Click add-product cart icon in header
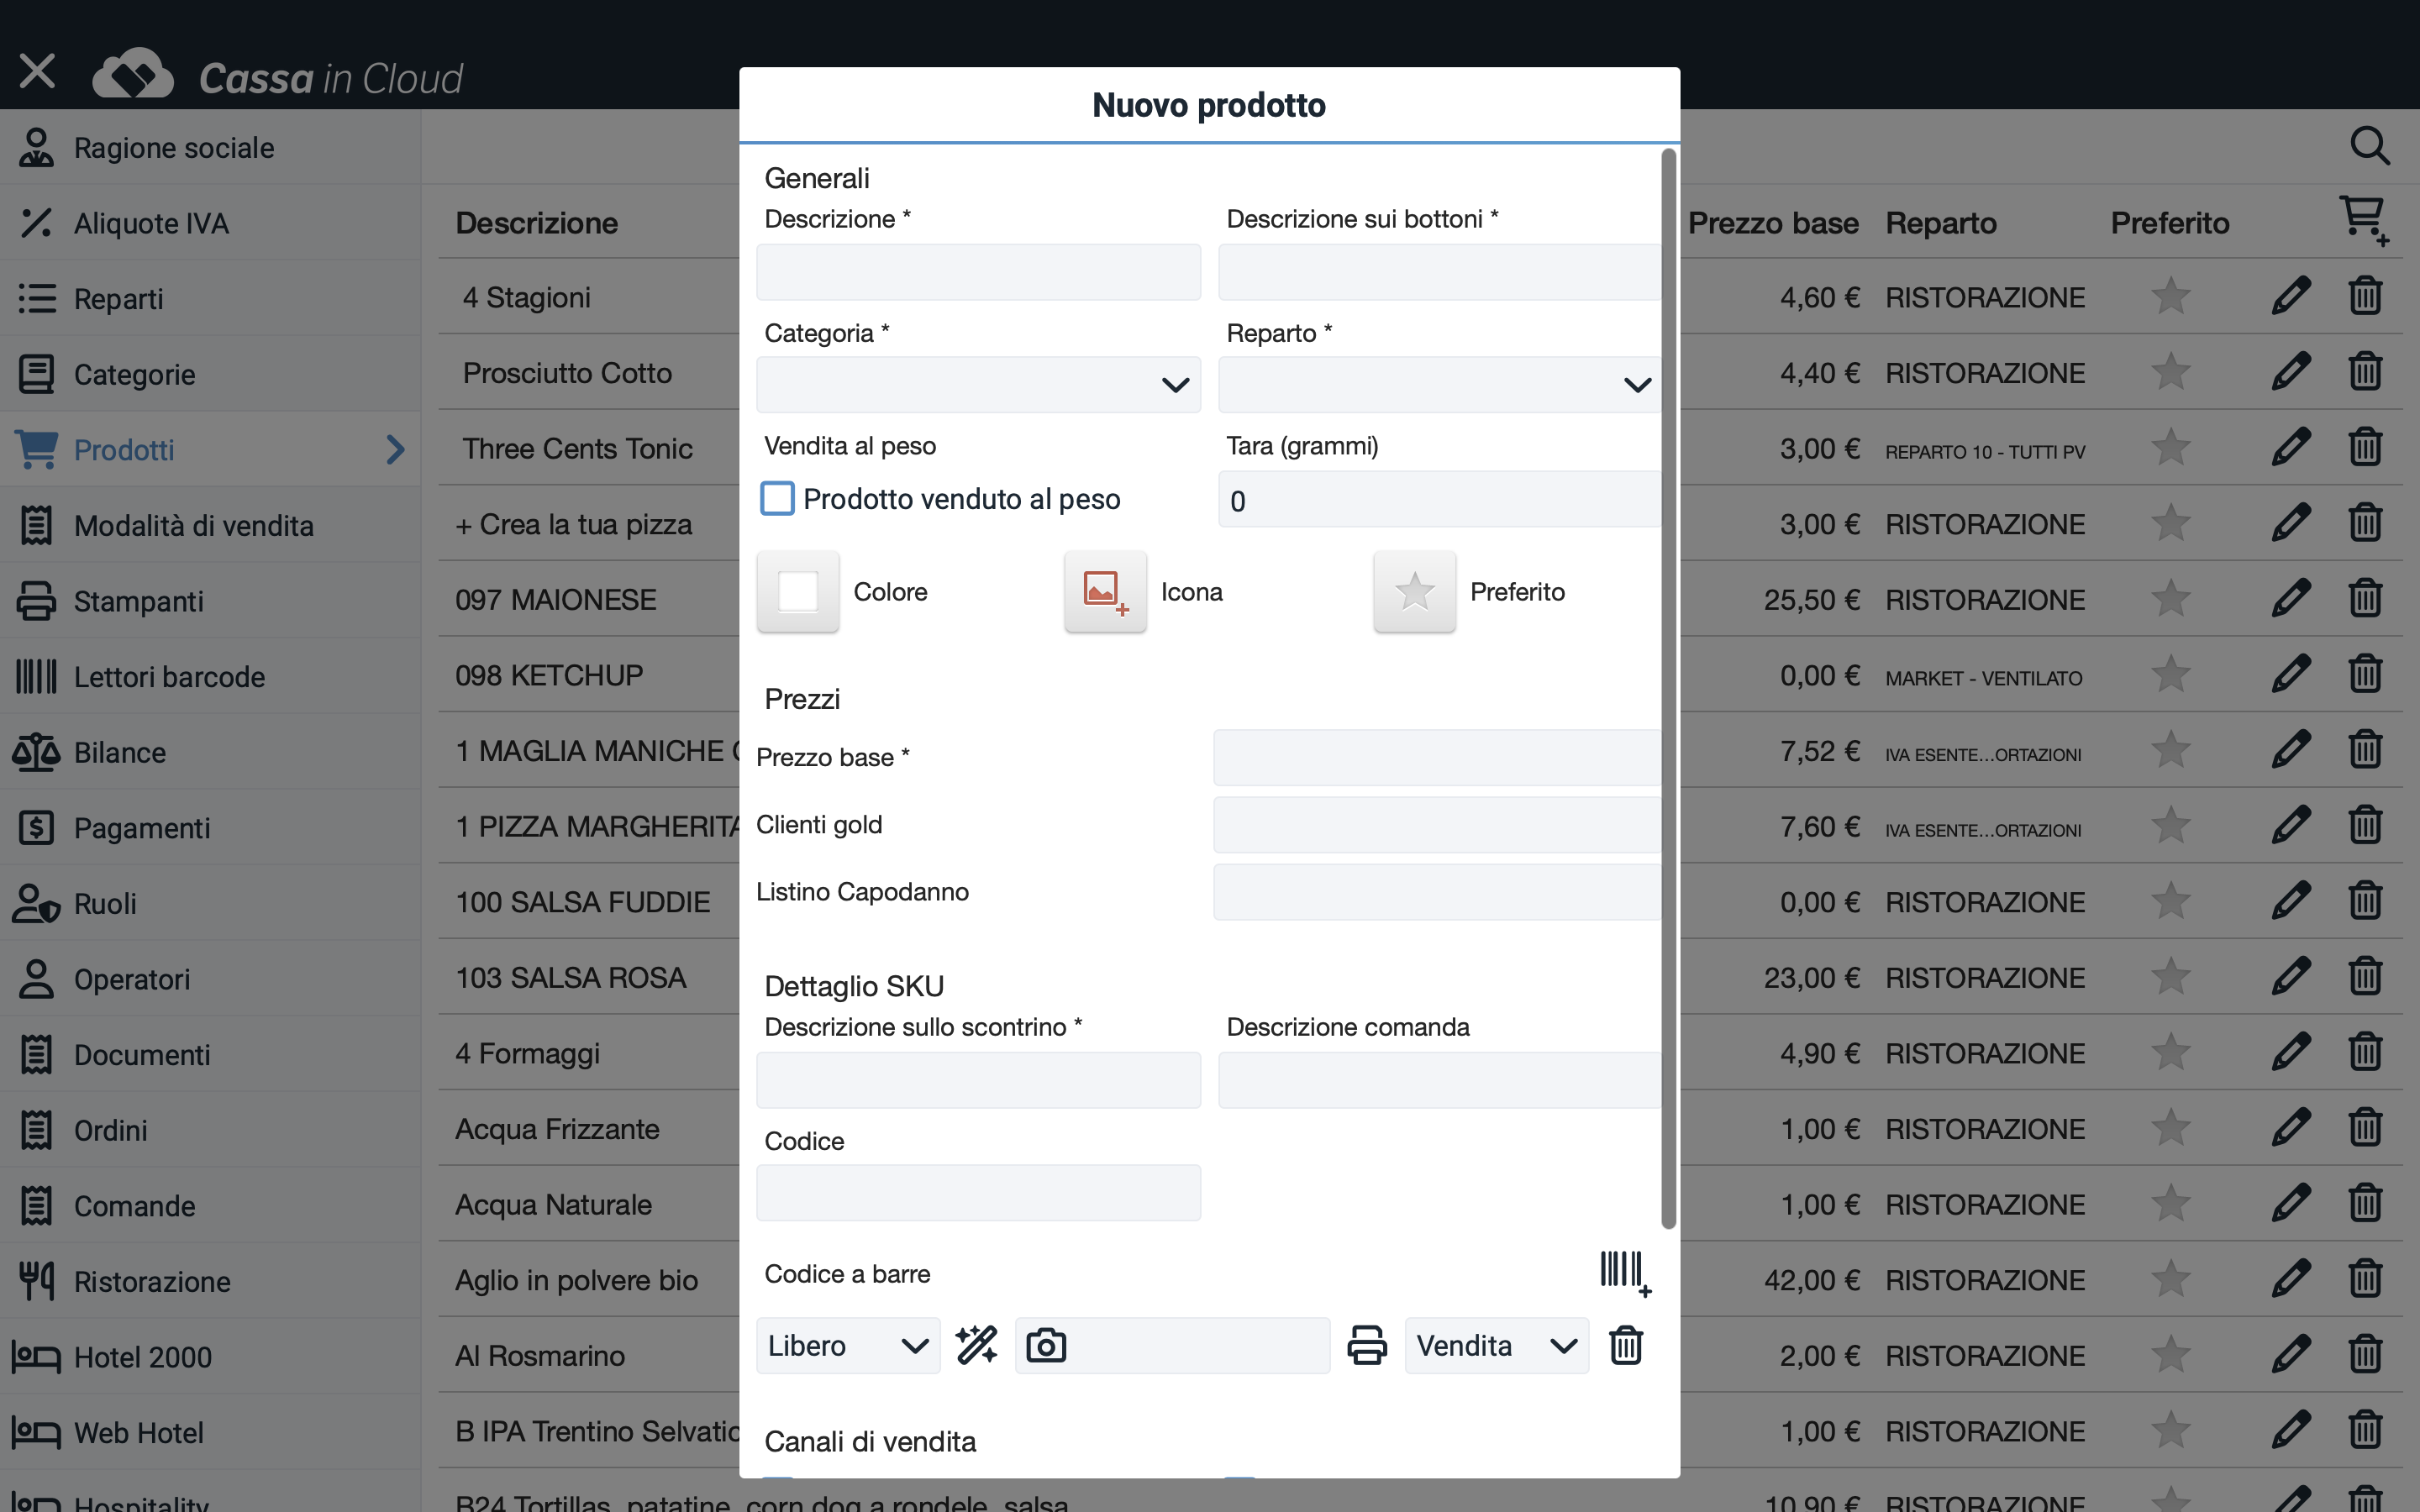Viewport: 2420px width, 1512px height. click(2364, 221)
